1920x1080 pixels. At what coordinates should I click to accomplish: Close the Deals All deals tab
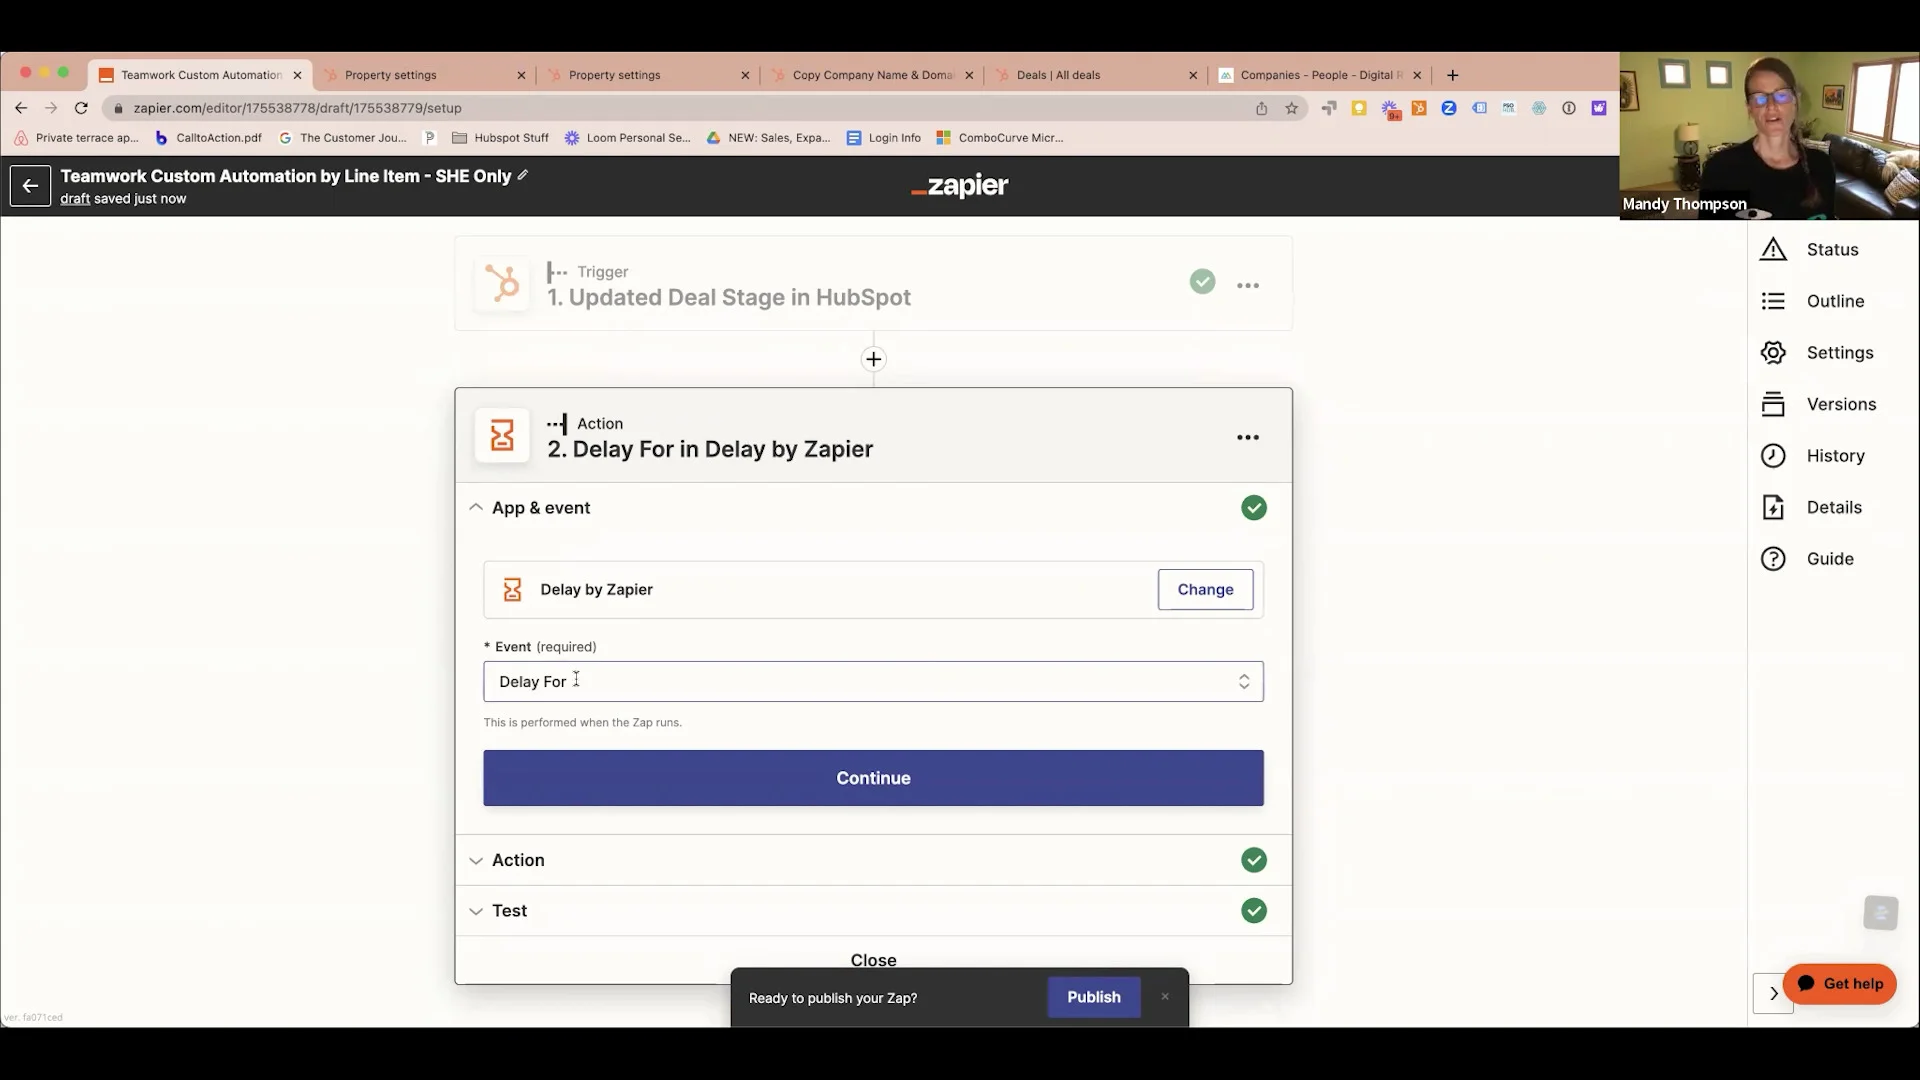tap(1192, 75)
